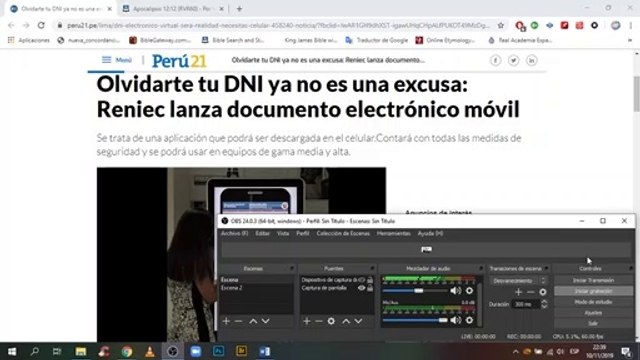Move the scene down in the Escenas panel
Image resolution: width=640 pixels, height=360 pixels.
coord(266,321)
